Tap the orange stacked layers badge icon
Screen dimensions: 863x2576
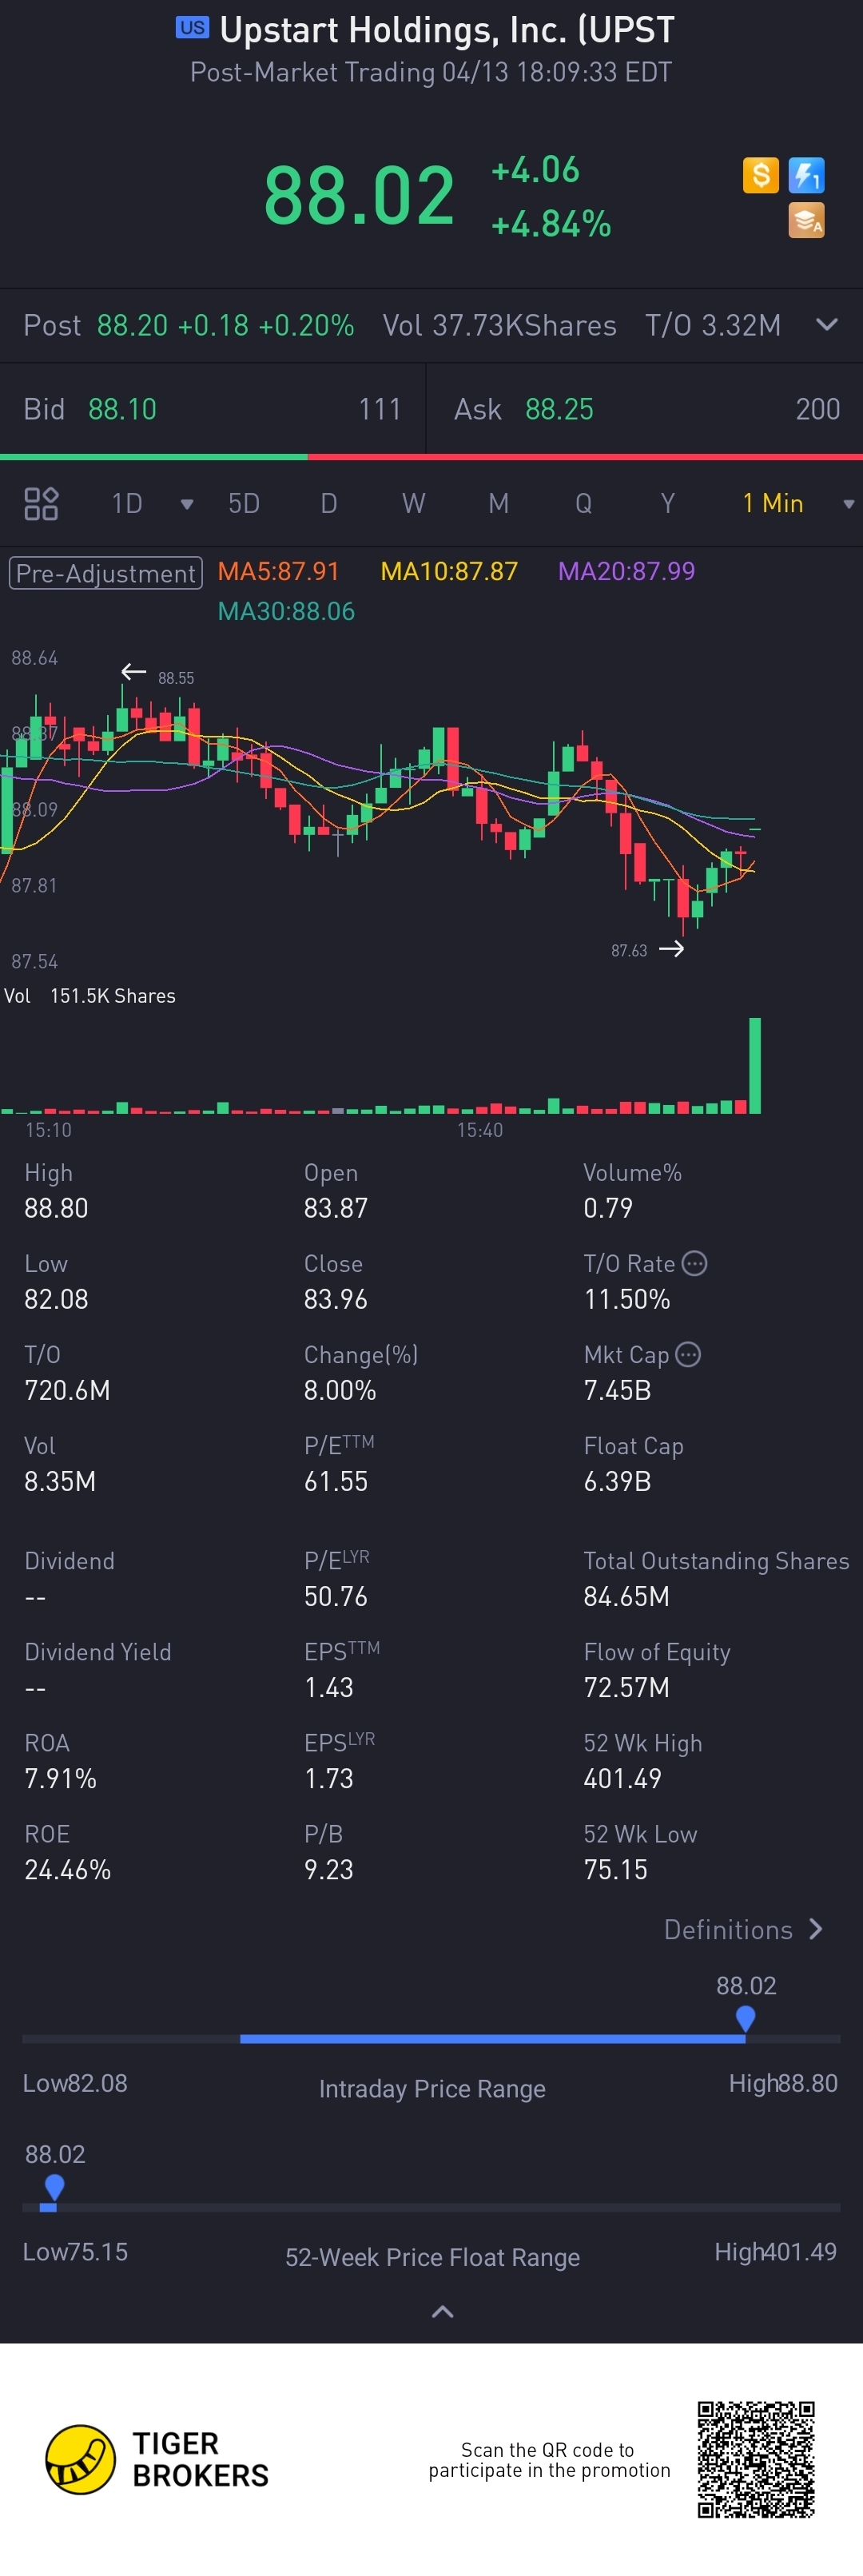[806, 220]
